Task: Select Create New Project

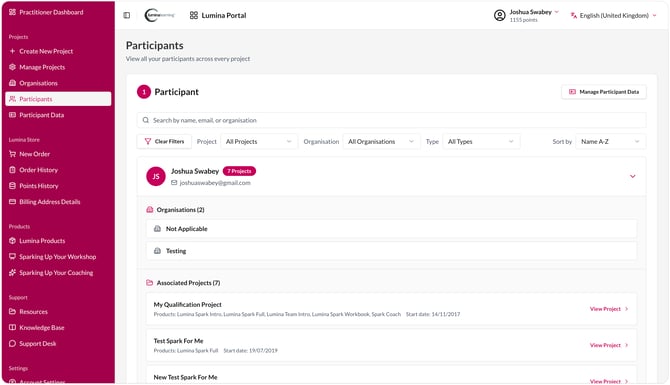Action: point(46,51)
